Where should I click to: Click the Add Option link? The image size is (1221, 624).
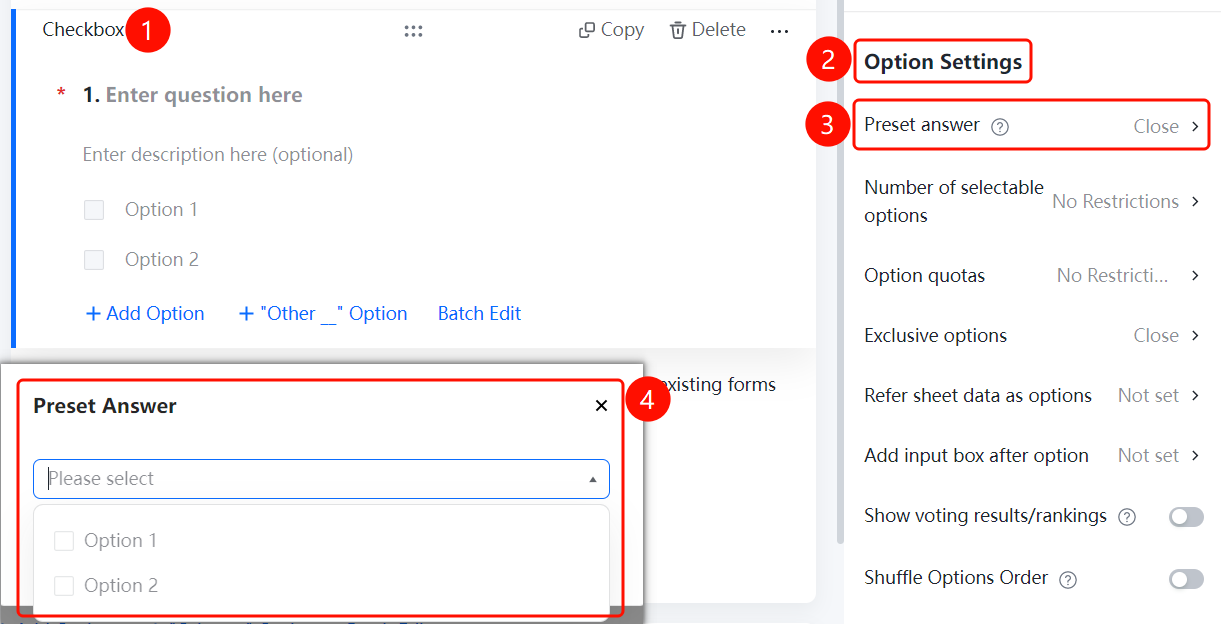[x=145, y=313]
